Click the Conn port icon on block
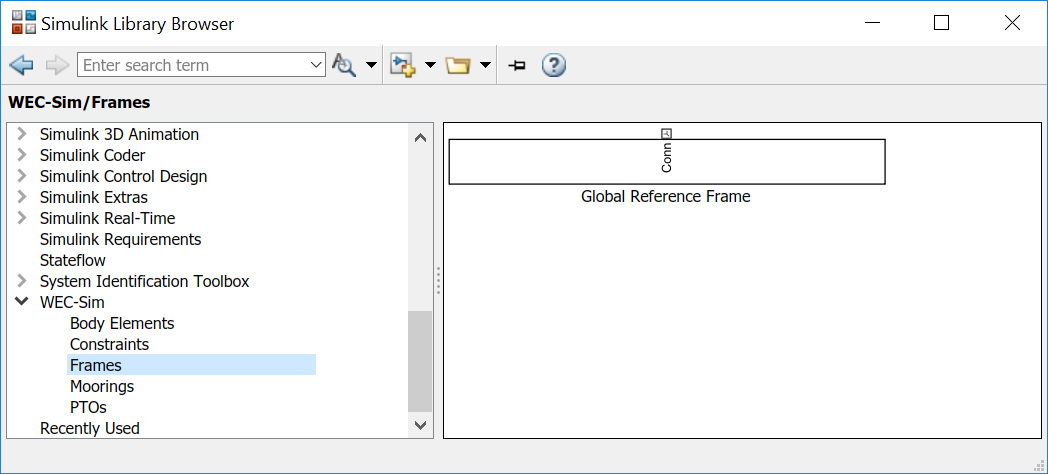This screenshot has height=474, width=1048. coord(666,133)
